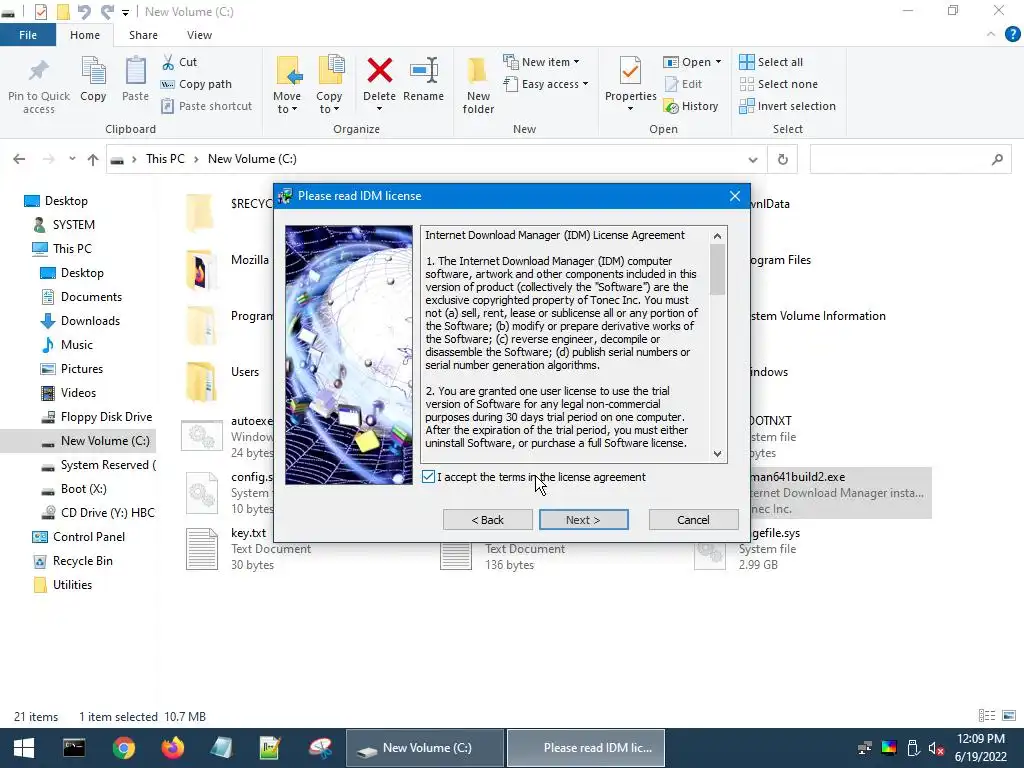Open the Move to menu

pos(287,85)
